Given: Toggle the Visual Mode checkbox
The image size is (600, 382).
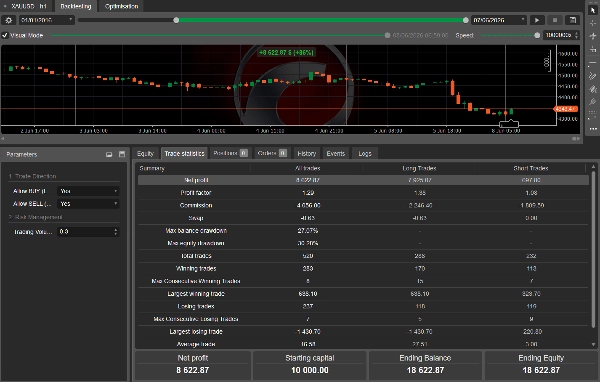Looking at the screenshot, I should click(x=5, y=35).
